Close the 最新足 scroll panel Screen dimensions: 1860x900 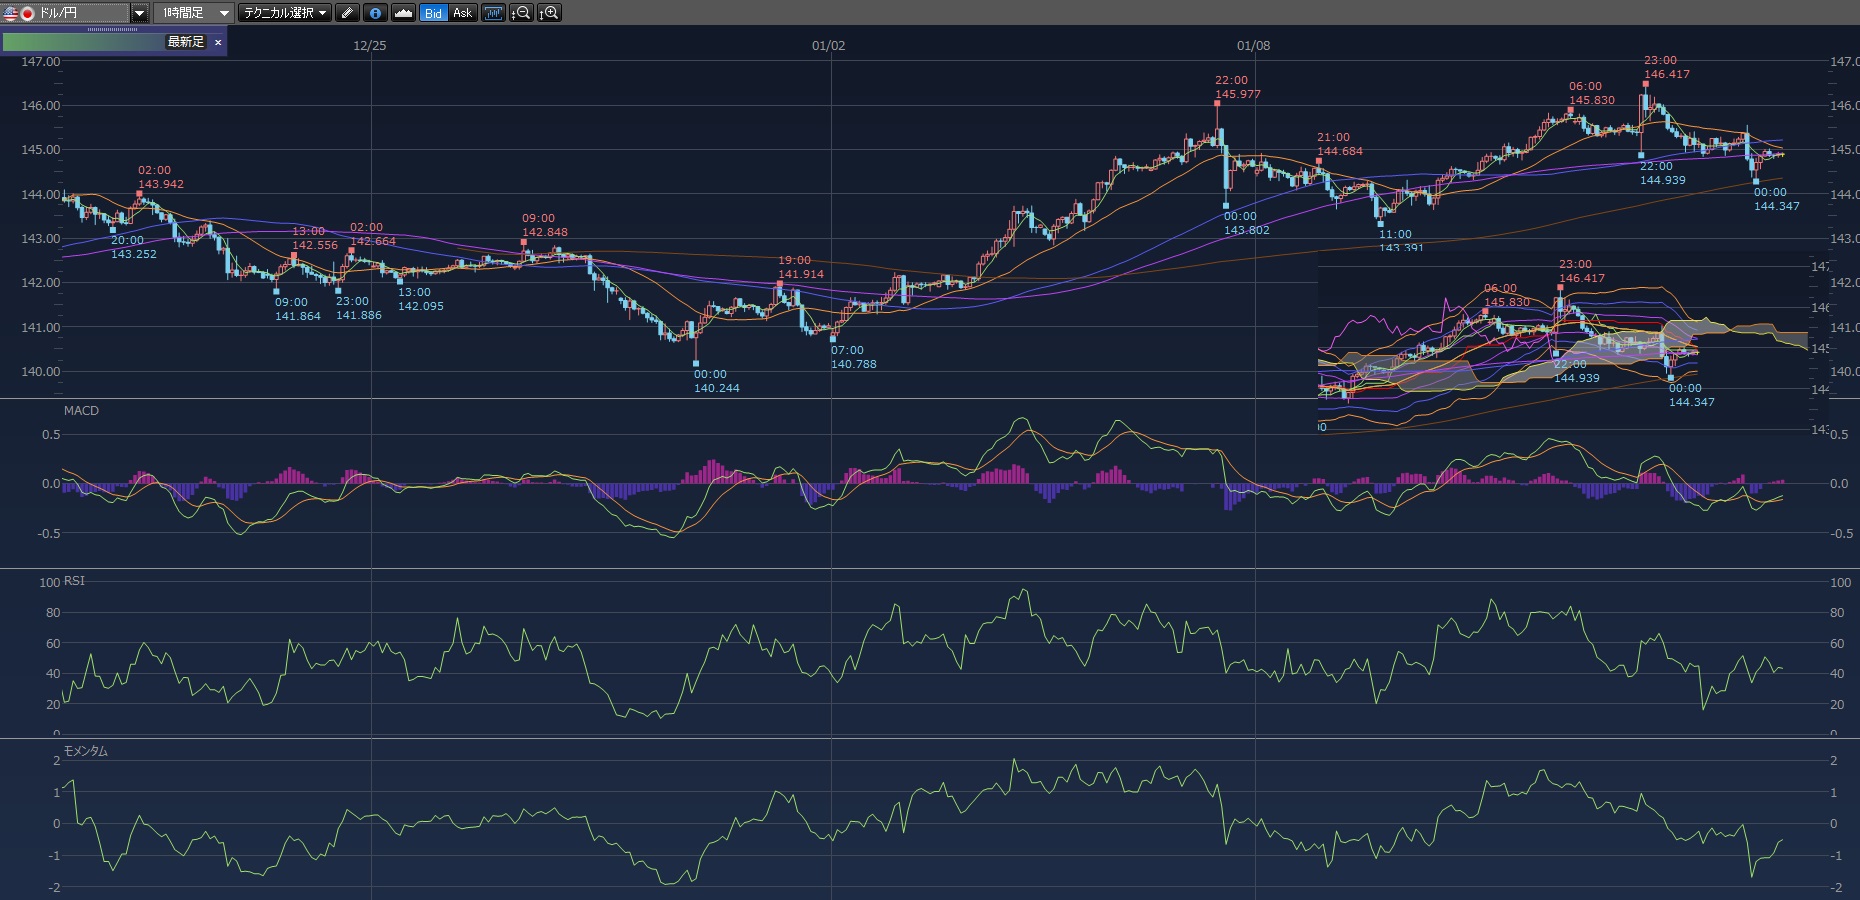click(x=218, y=42)
